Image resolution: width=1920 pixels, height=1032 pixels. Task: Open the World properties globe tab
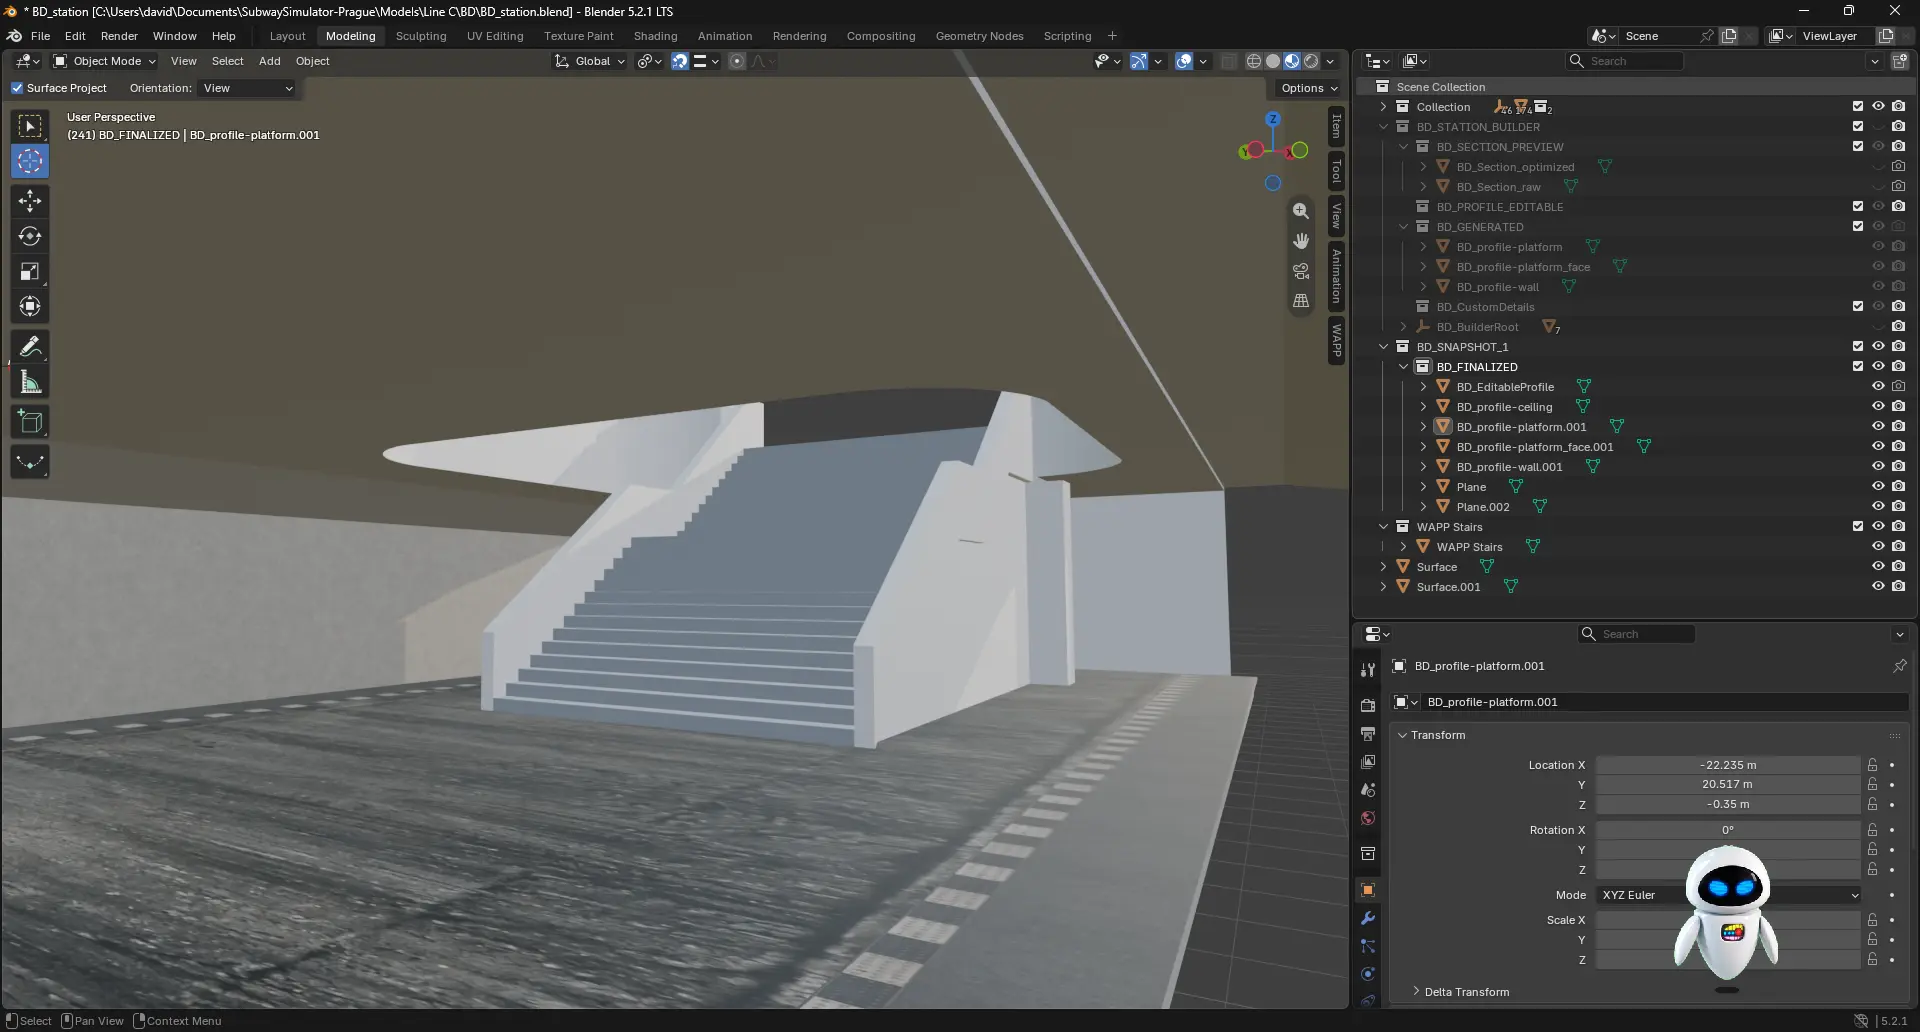click(1368, 818)
